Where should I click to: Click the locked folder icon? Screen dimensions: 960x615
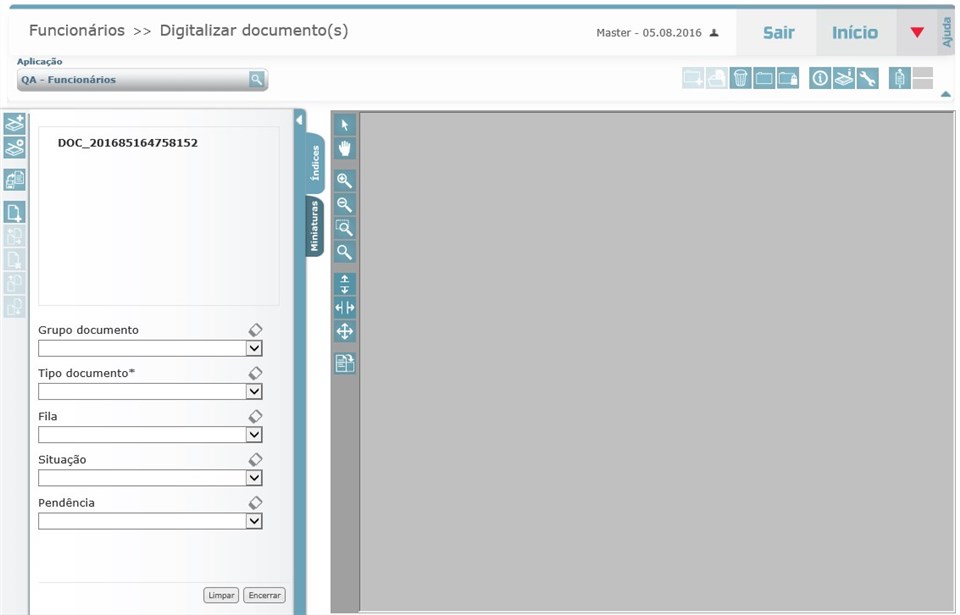787,77
